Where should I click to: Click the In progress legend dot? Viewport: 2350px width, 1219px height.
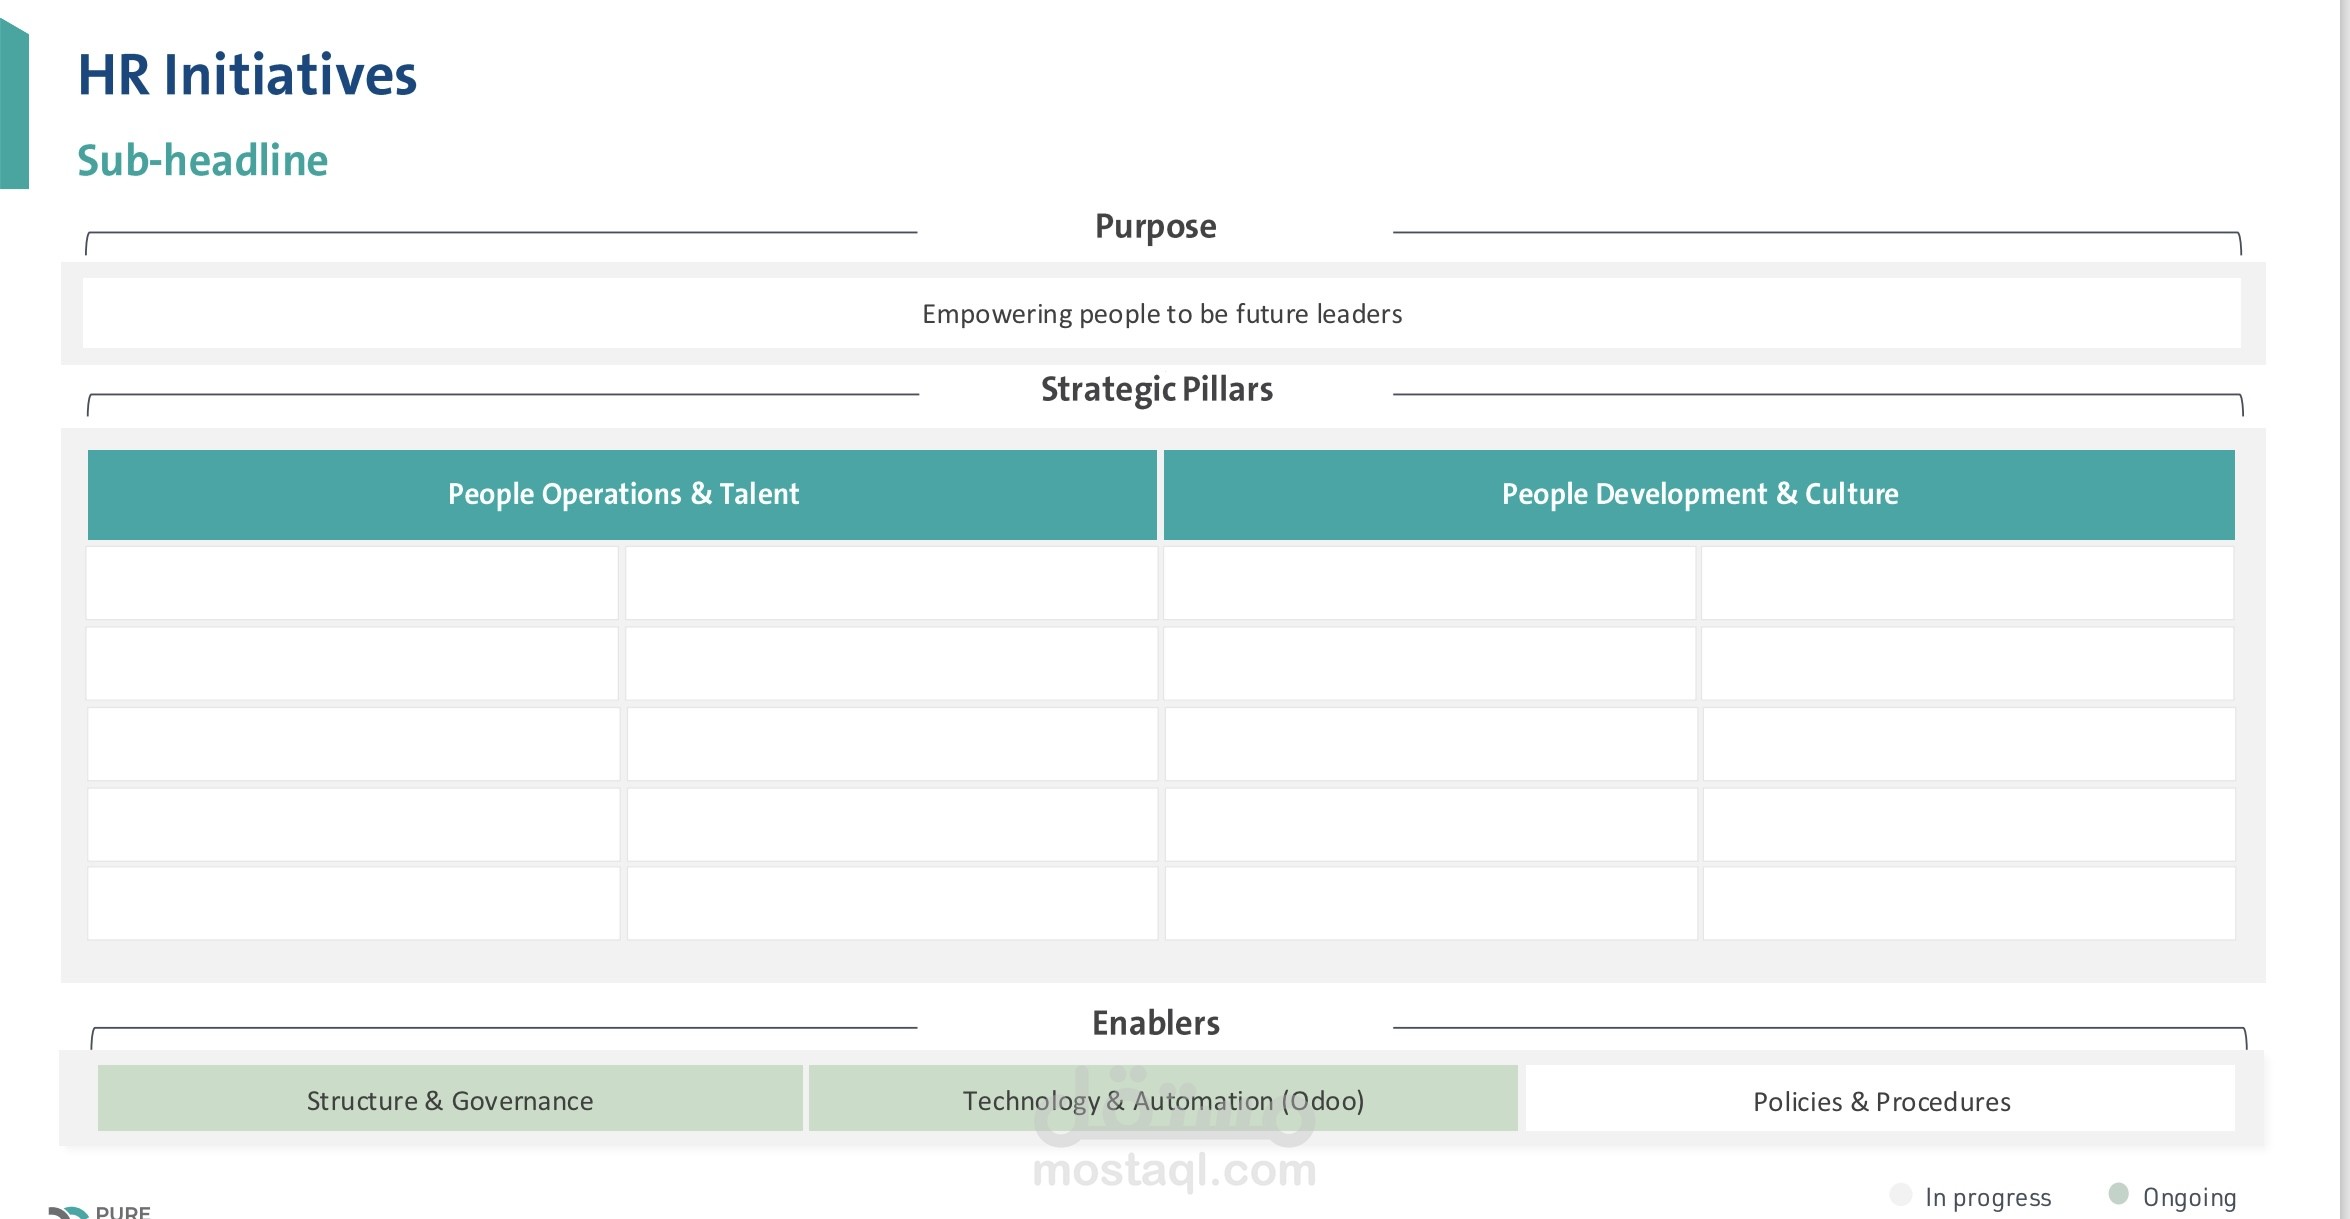click(x=1901, y=1194)
